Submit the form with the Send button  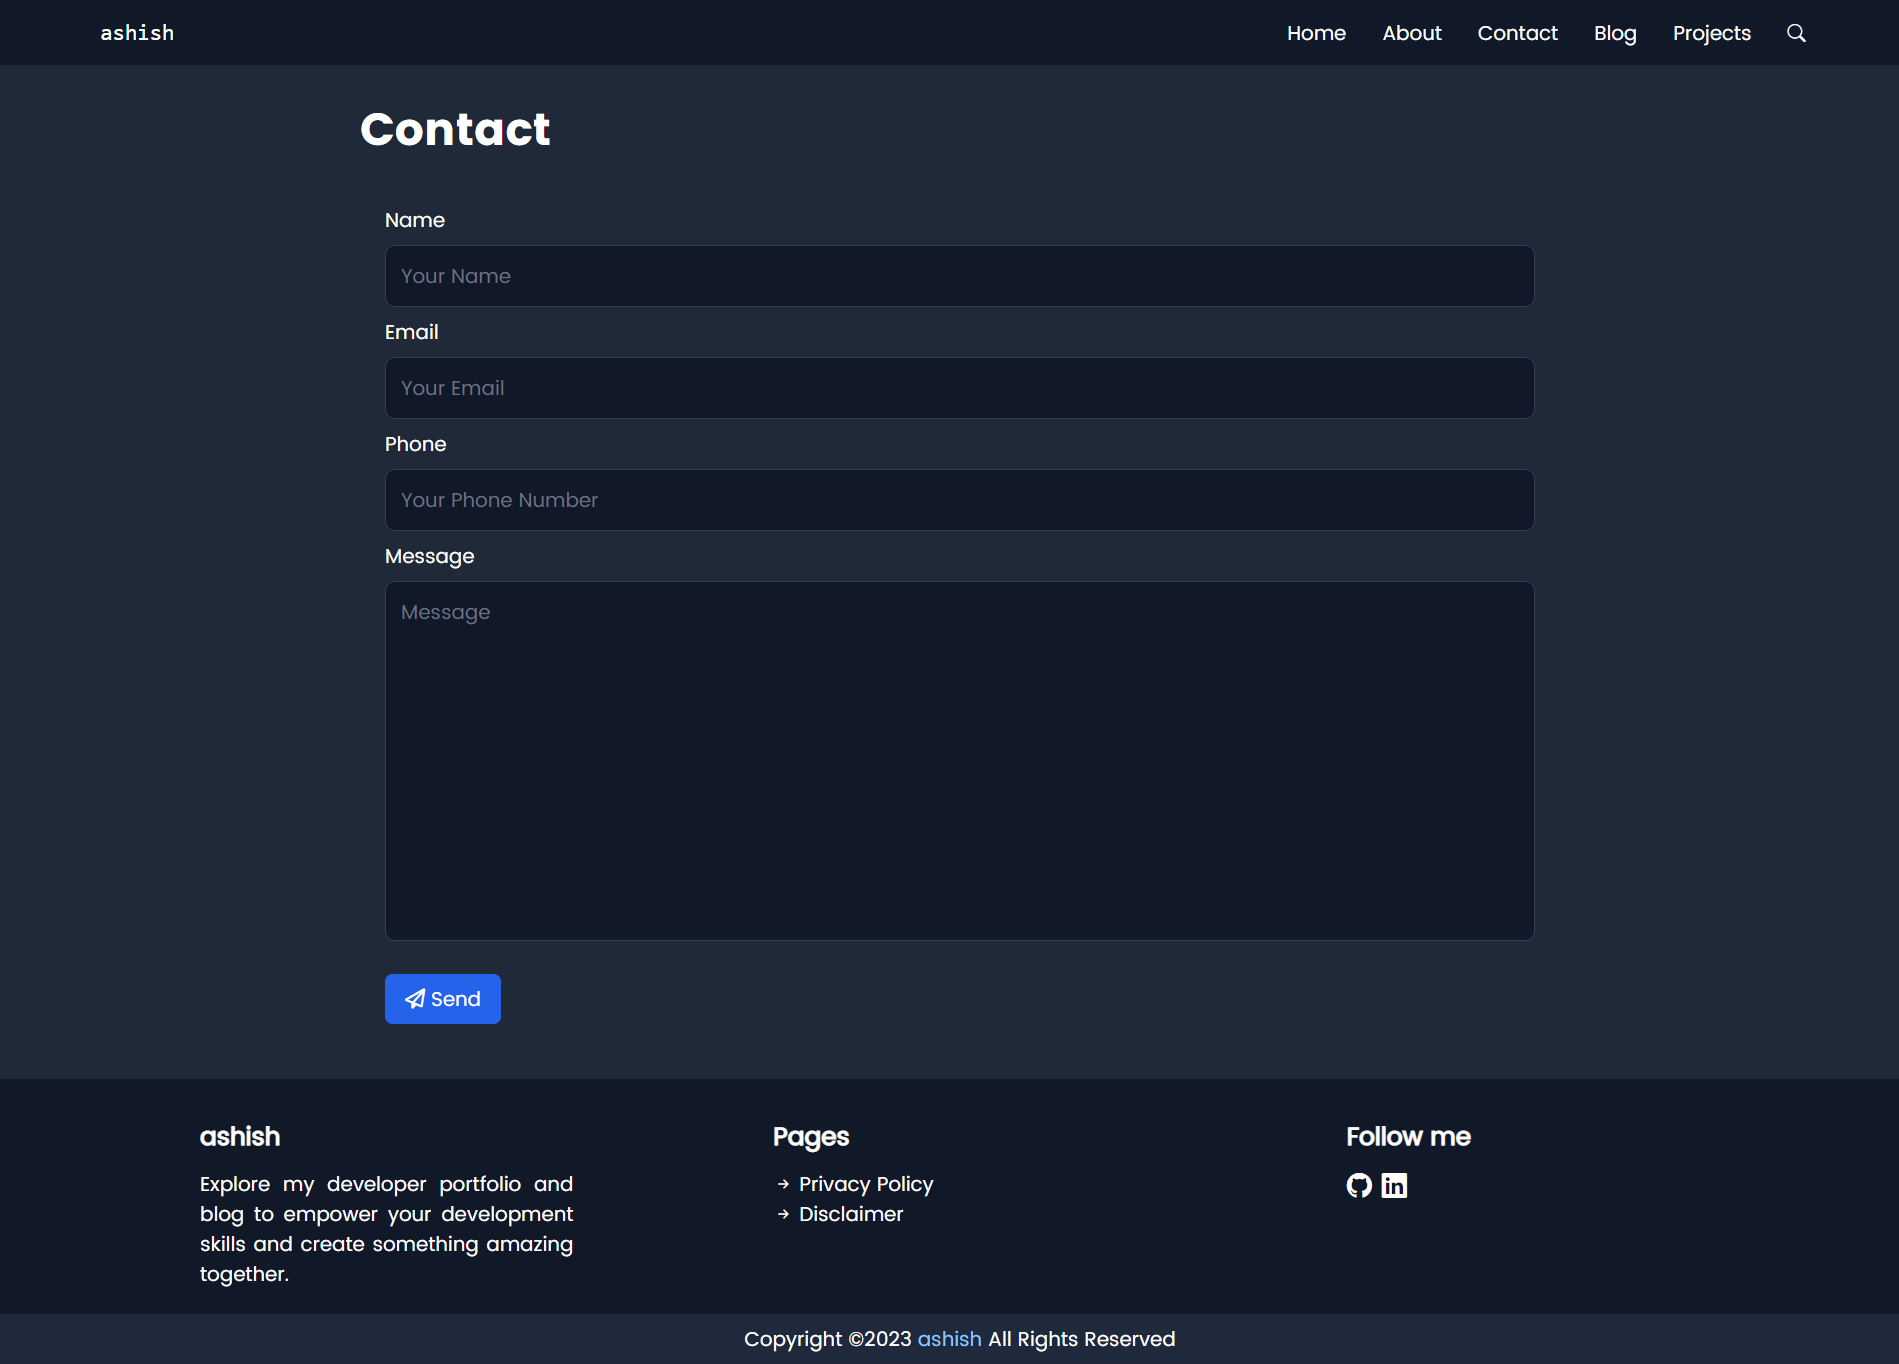click(x=443, y=999)
